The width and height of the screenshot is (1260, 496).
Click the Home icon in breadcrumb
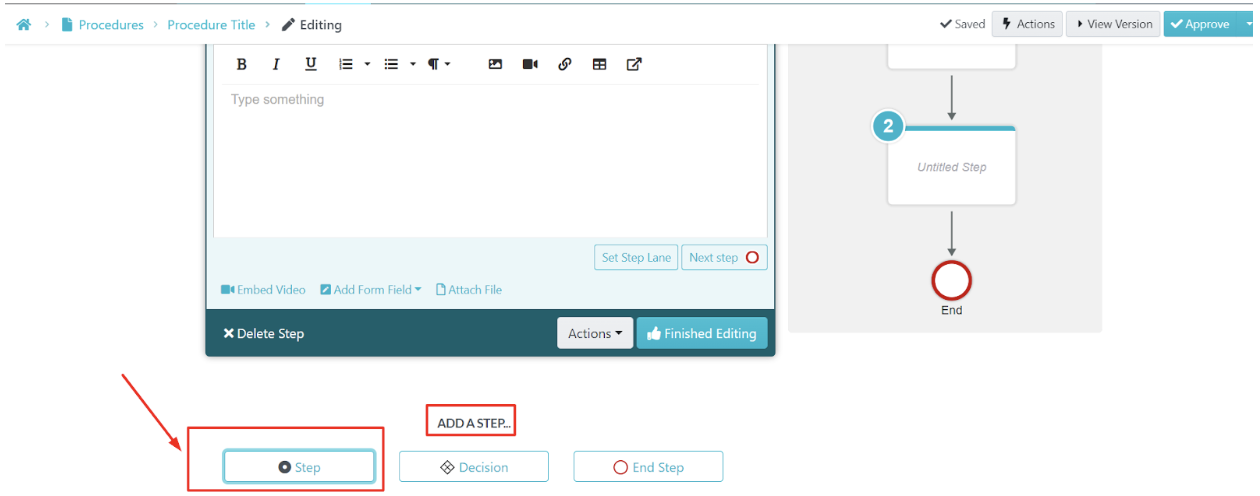coord(24,24)
